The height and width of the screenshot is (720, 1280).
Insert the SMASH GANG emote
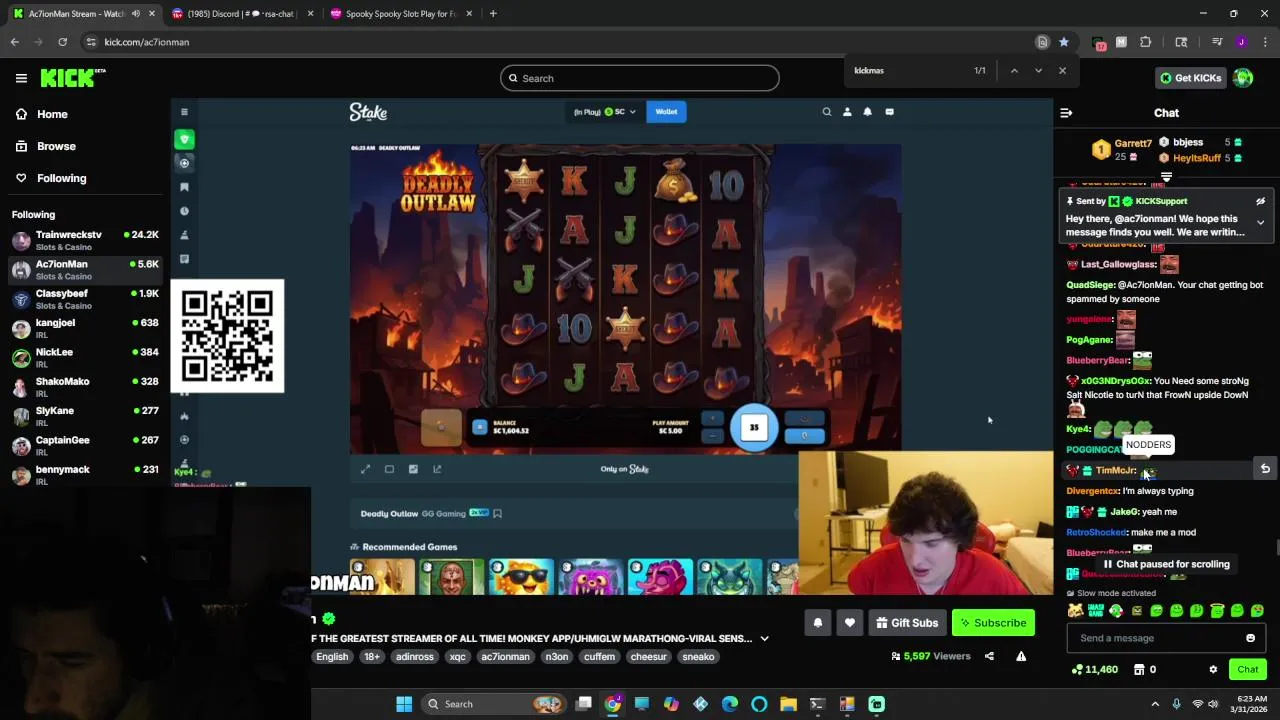pos(1096,610)
